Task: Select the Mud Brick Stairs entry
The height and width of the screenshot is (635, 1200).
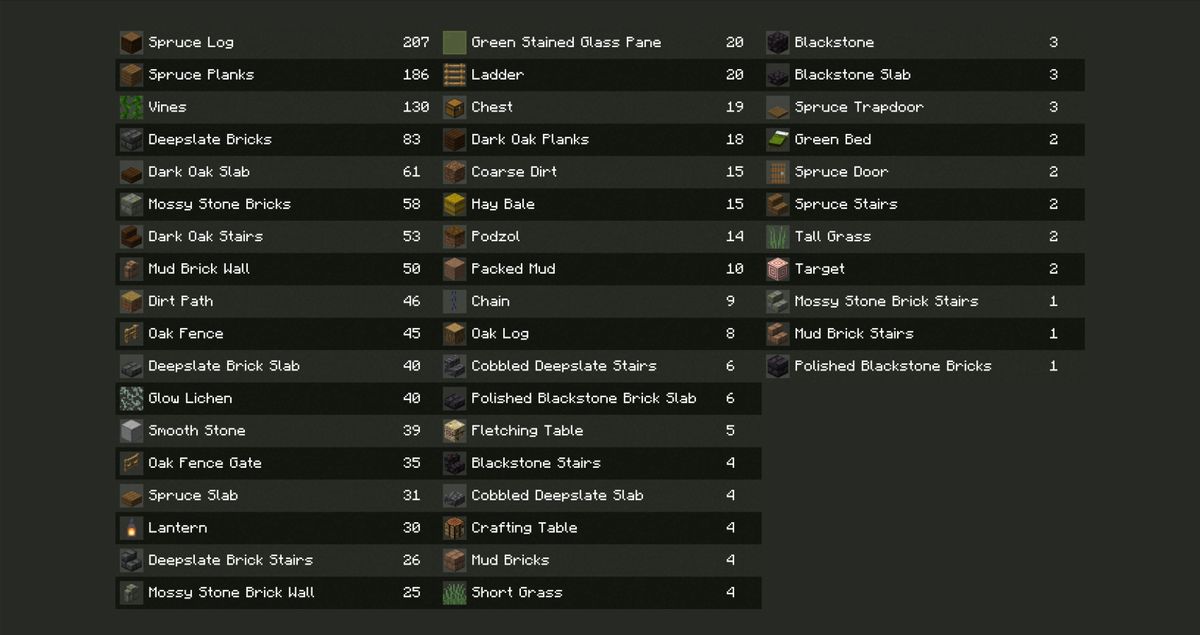Action: [853, 334]
